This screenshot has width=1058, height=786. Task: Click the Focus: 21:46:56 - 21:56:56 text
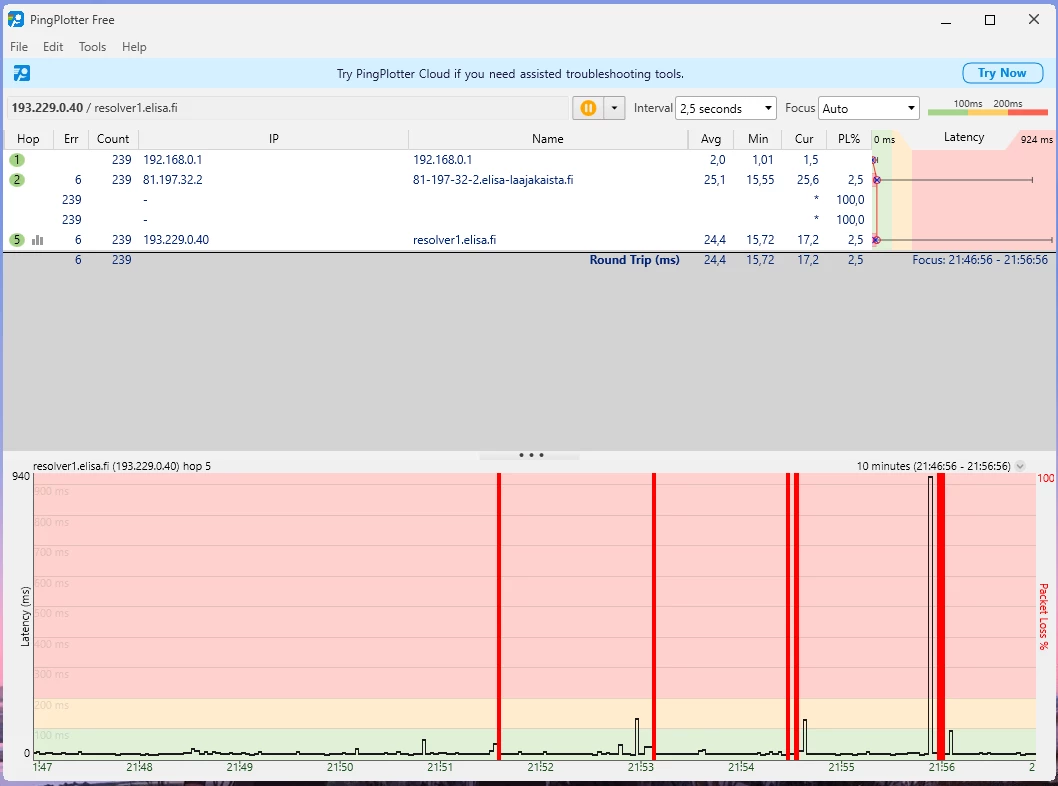pos(980,260)
